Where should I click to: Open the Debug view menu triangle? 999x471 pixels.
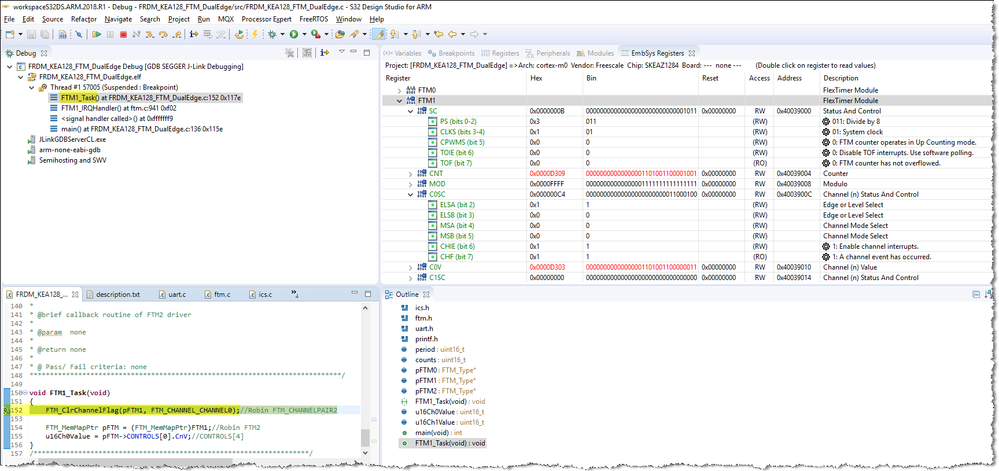[341, 52]
